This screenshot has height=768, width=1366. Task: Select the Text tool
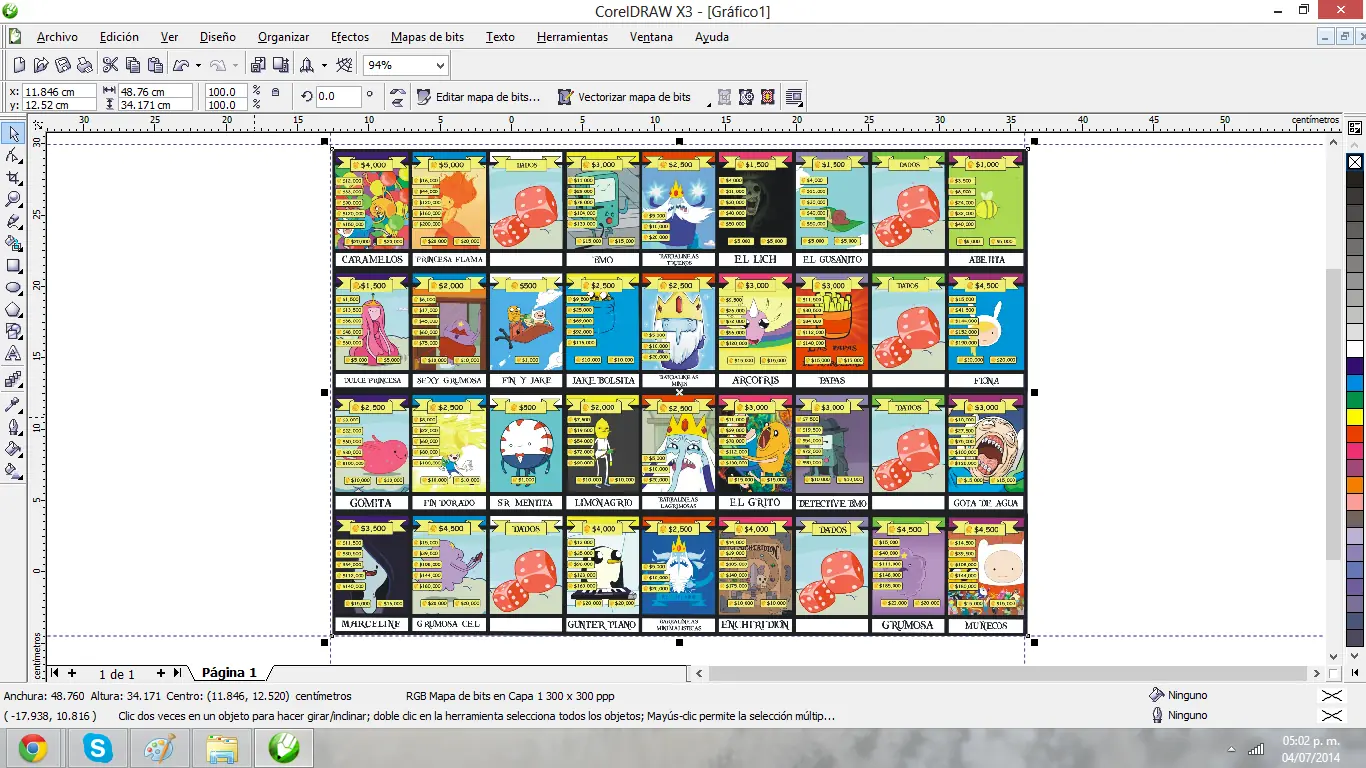click(14, 354)
